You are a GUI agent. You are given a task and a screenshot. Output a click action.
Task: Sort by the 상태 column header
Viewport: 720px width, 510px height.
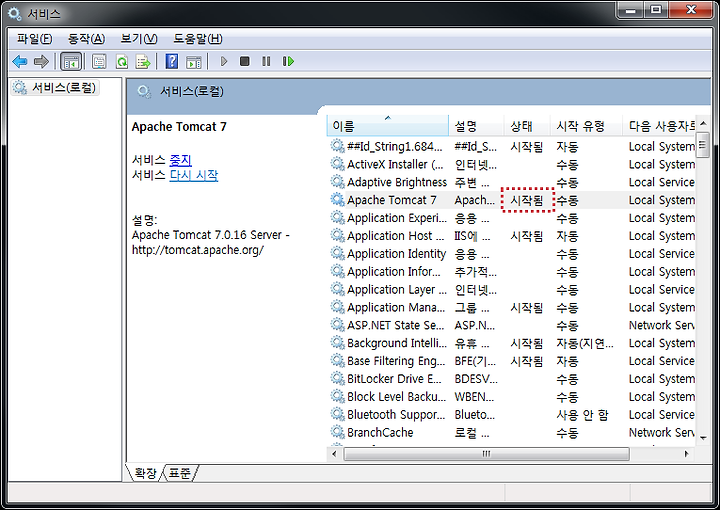tap(527, 126)
